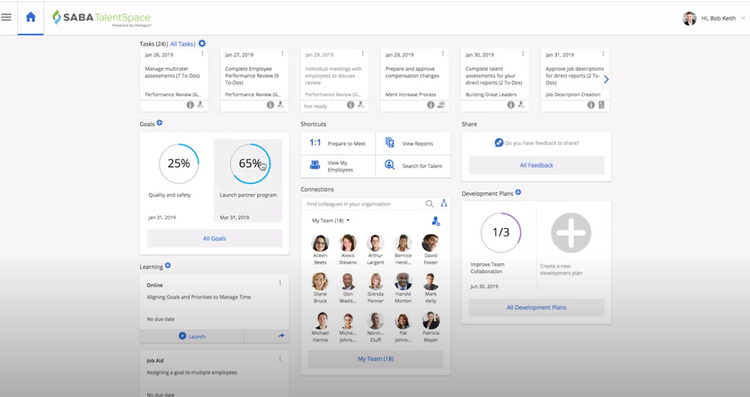Click the All Development Plans button
The width and height of the screenshot is (750, 397).
pos(536,308)
